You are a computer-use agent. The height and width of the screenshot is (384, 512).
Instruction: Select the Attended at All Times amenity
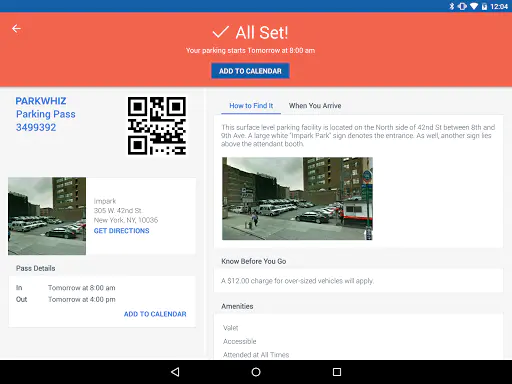(256, 355)
